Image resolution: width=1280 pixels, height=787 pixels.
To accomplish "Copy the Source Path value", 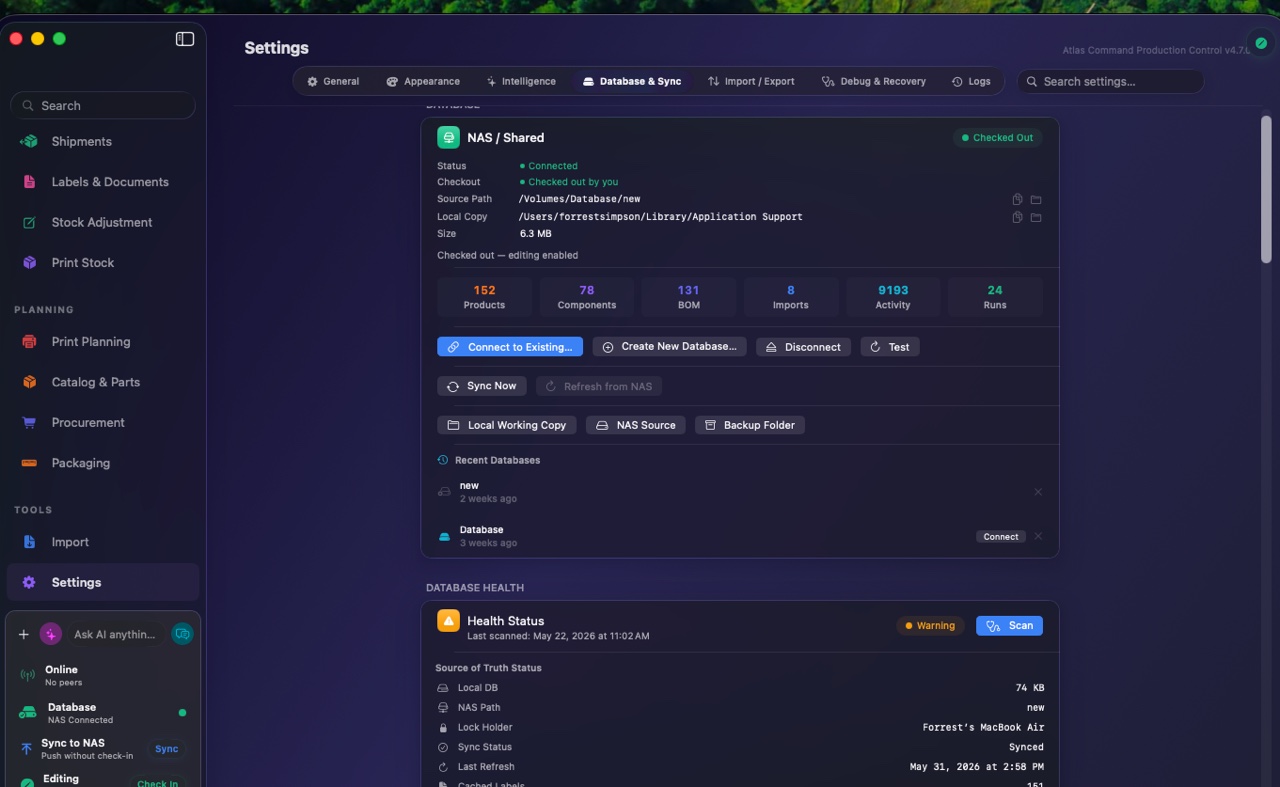I will pos(1017,199).
